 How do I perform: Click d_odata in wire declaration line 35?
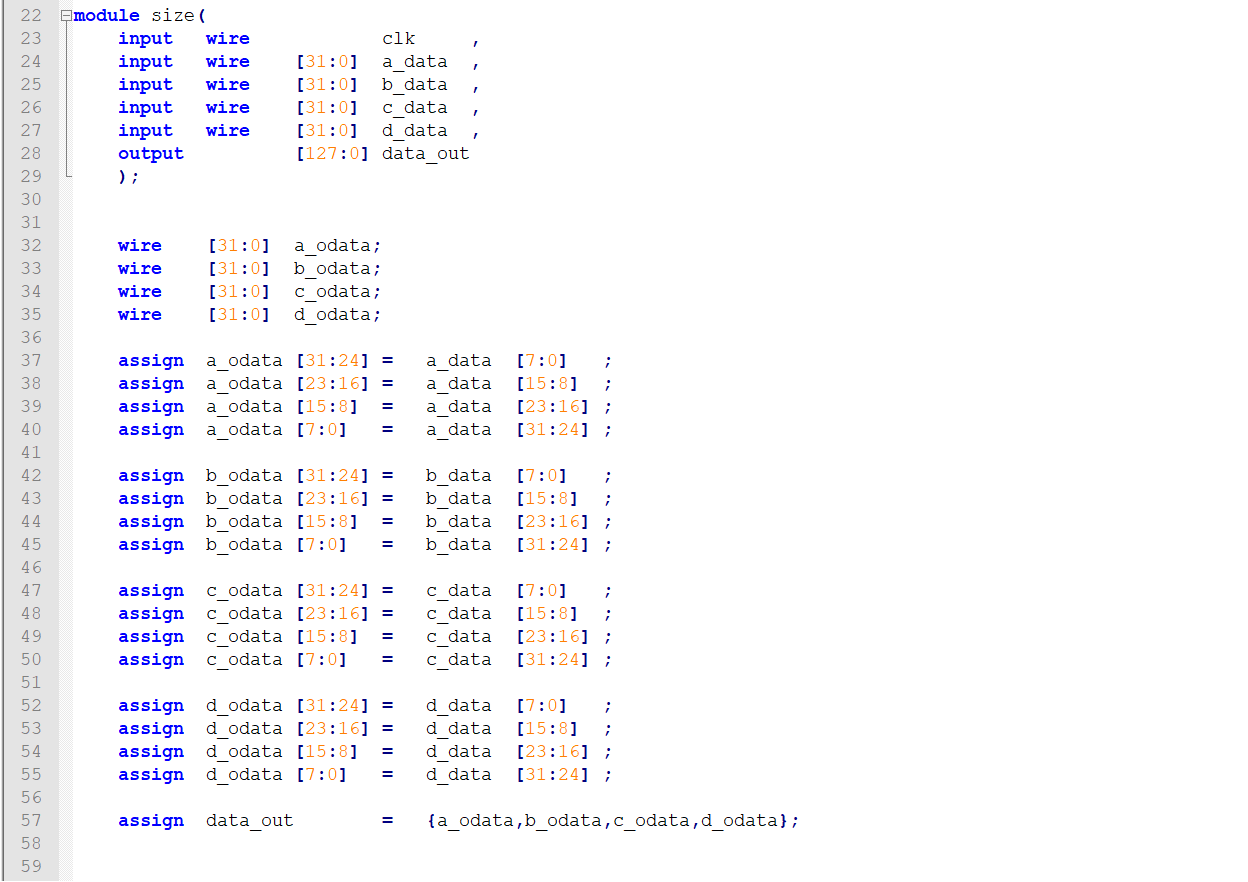point(333,315)
